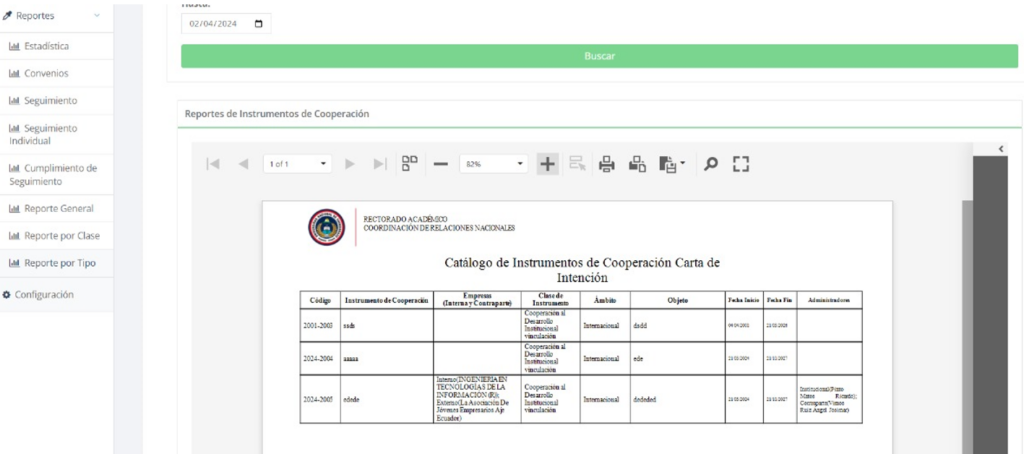Click RECTORADO ACADÉMICO header text
The height and width of the screenshot is (454, 1024).
(x=406, y=219)
